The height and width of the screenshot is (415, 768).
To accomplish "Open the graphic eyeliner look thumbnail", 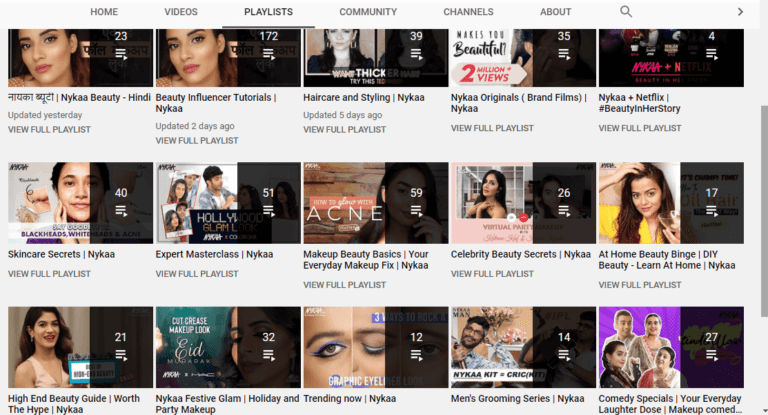I will [x=376, y=347].
